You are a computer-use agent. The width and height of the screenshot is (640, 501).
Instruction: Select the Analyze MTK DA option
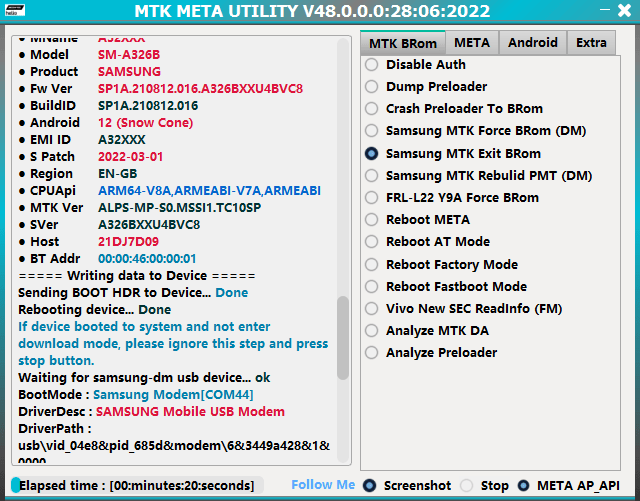427,331
